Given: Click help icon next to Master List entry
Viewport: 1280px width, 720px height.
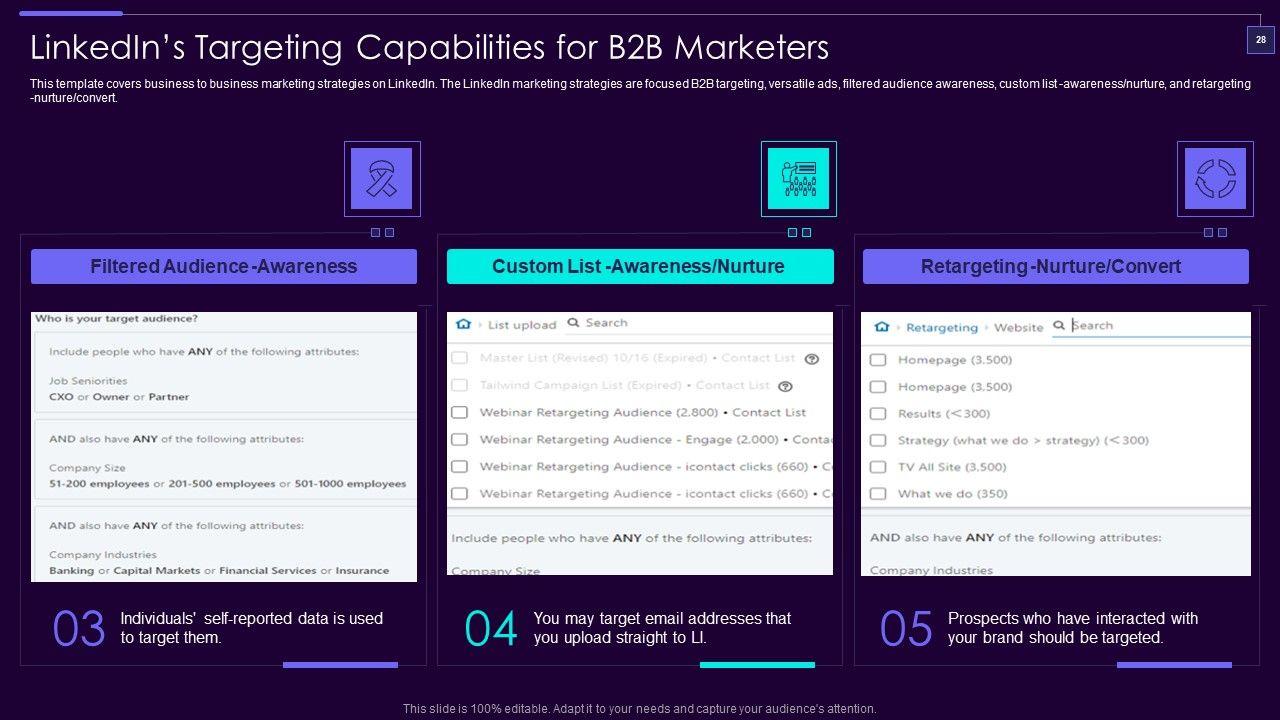Looking at the screenshot, I should (x=812, y=359).
